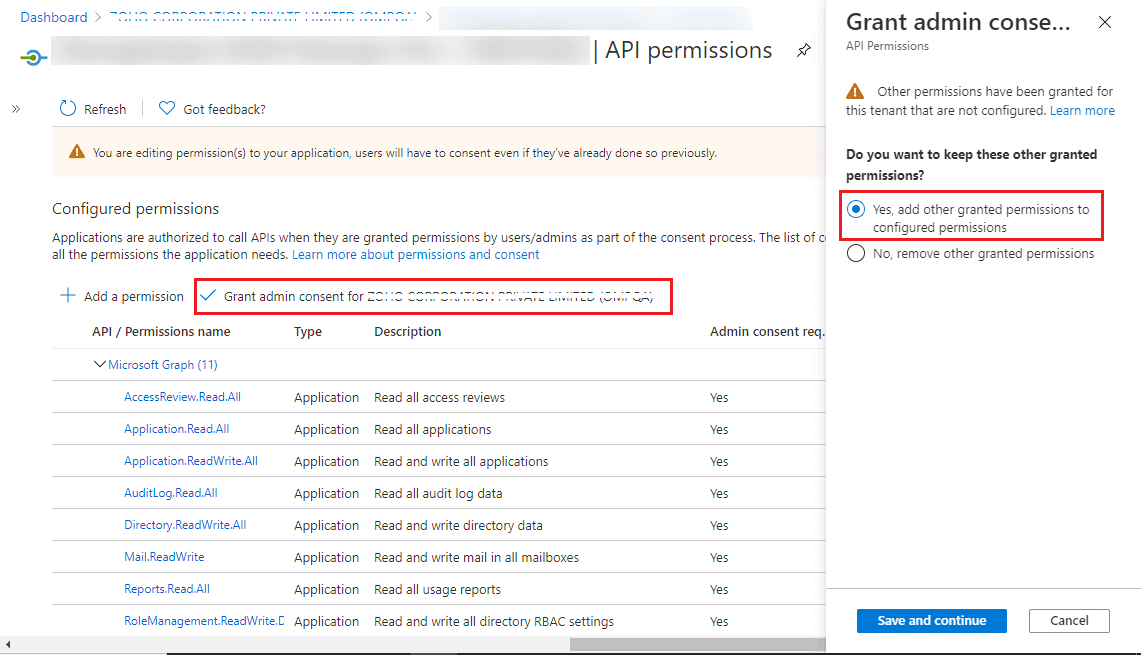Collapse the Microsoft Graph (11) group
Viewport: 1141px width, 655px height.
[99, 364]
